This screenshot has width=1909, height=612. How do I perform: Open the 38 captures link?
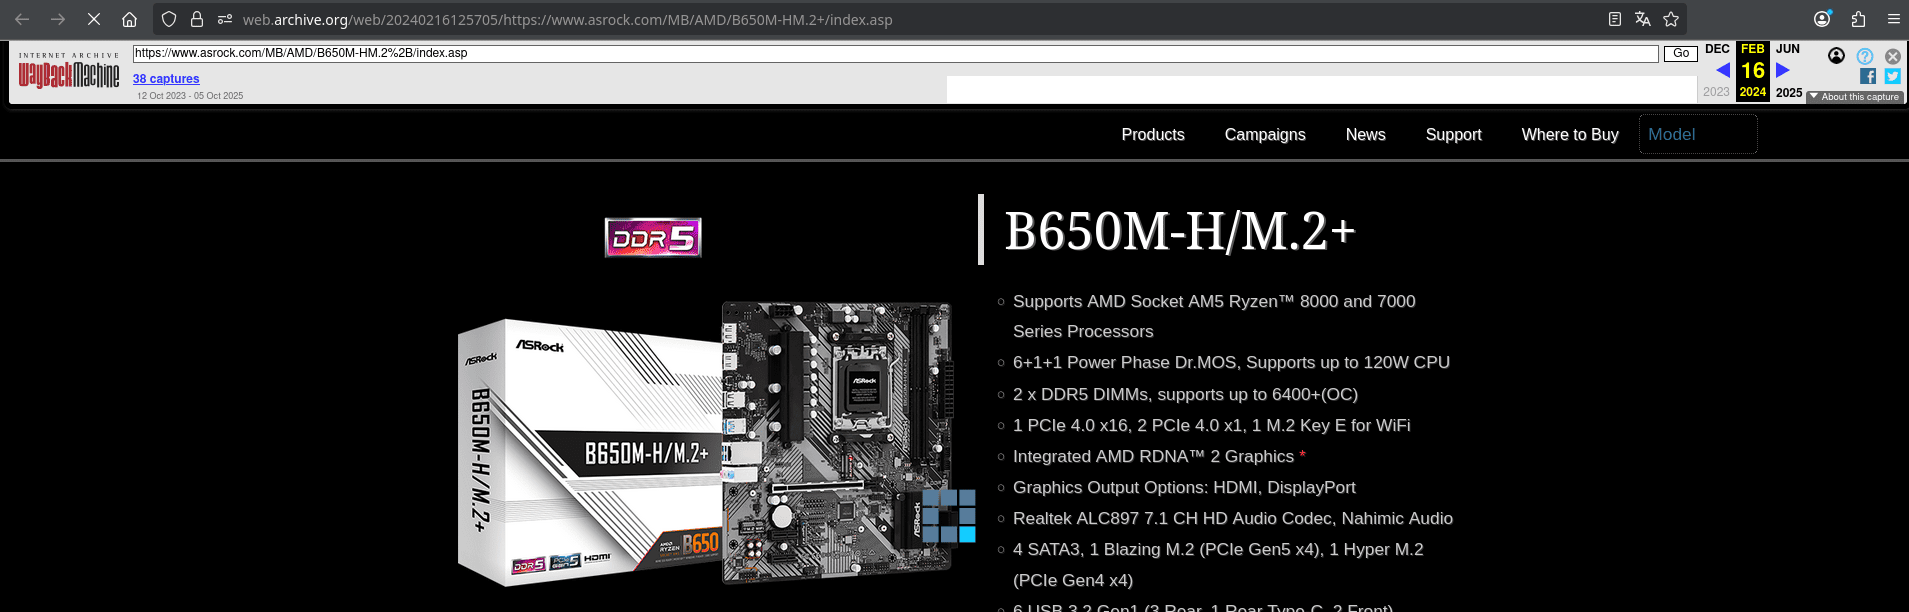click(166, 79)
